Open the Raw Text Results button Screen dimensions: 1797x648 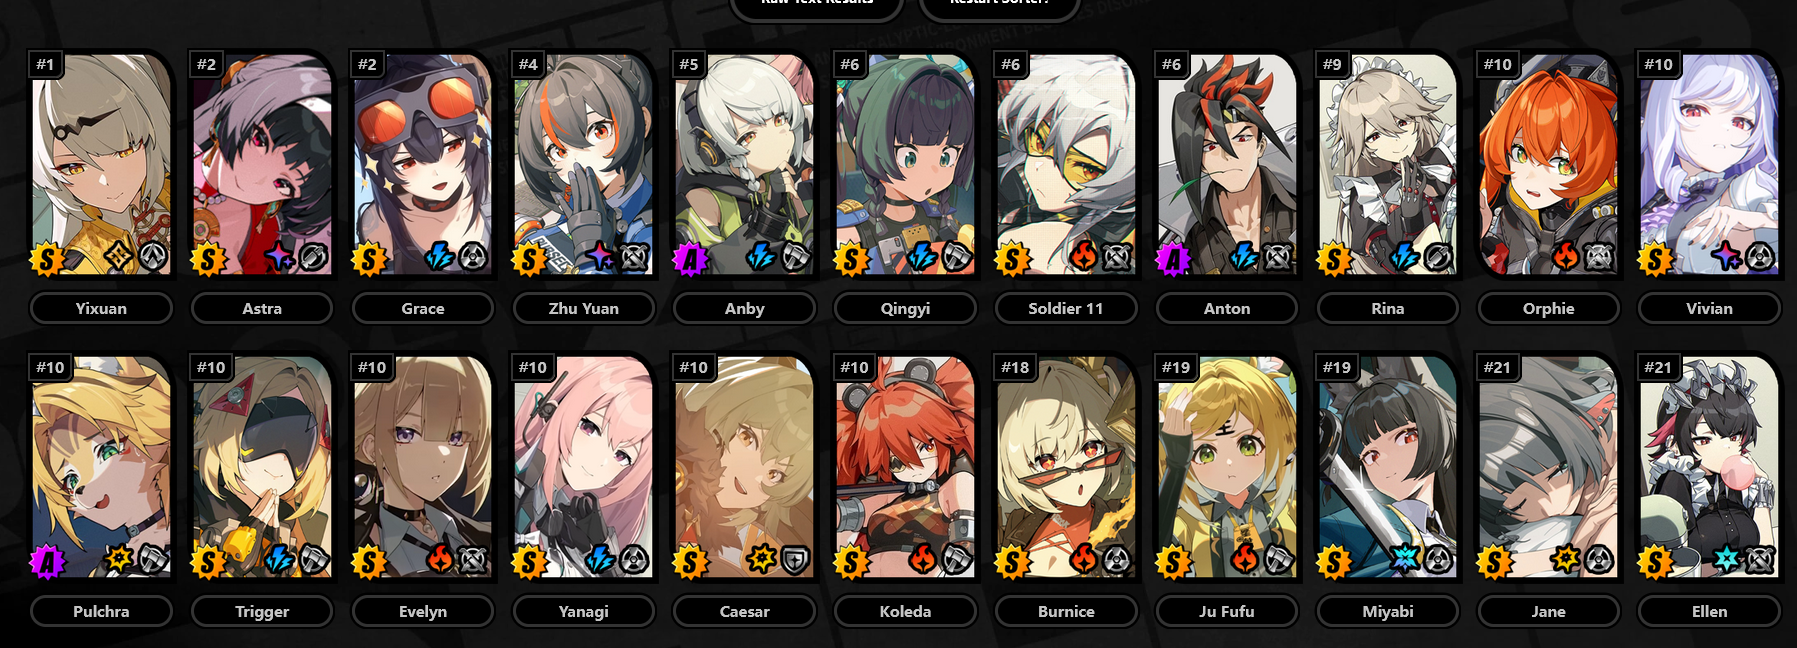point(817,5)
